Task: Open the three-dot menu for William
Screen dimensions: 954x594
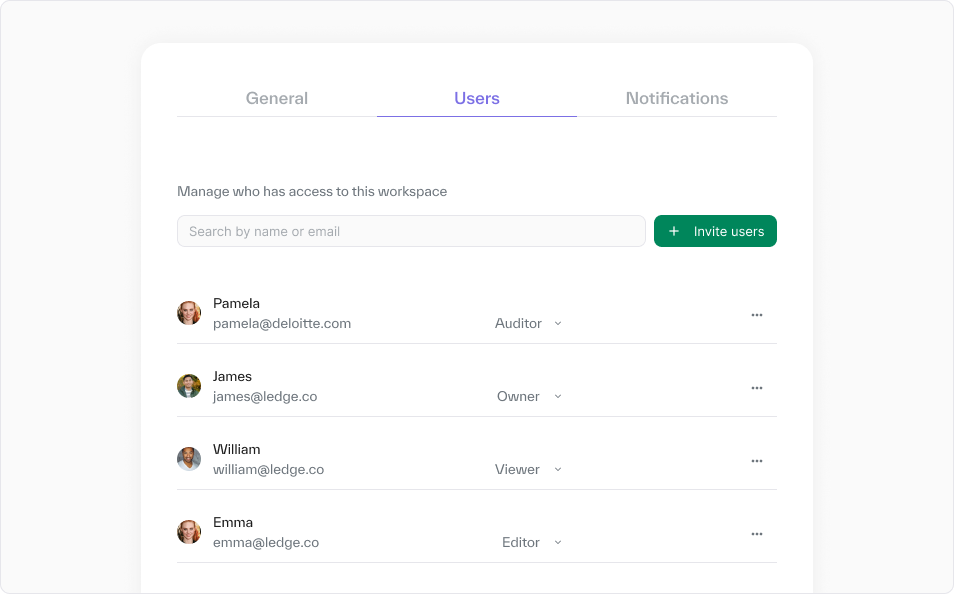Action: [x=757, y=461]
